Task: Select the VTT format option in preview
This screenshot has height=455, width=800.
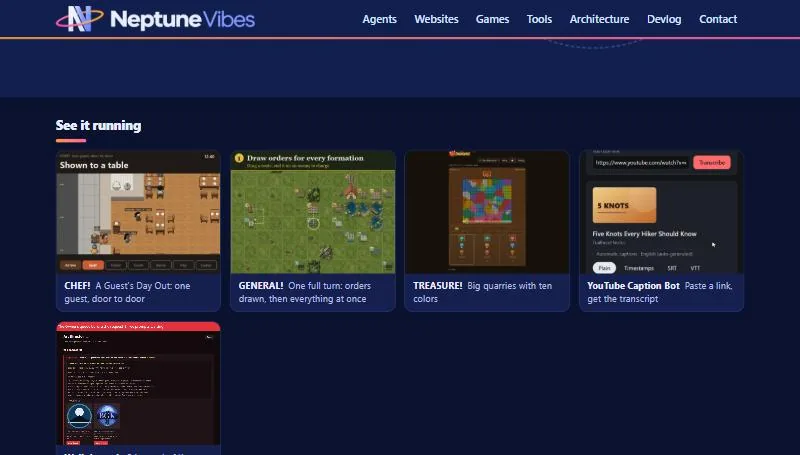Action: pyautogui.click(x=695, y=268)
